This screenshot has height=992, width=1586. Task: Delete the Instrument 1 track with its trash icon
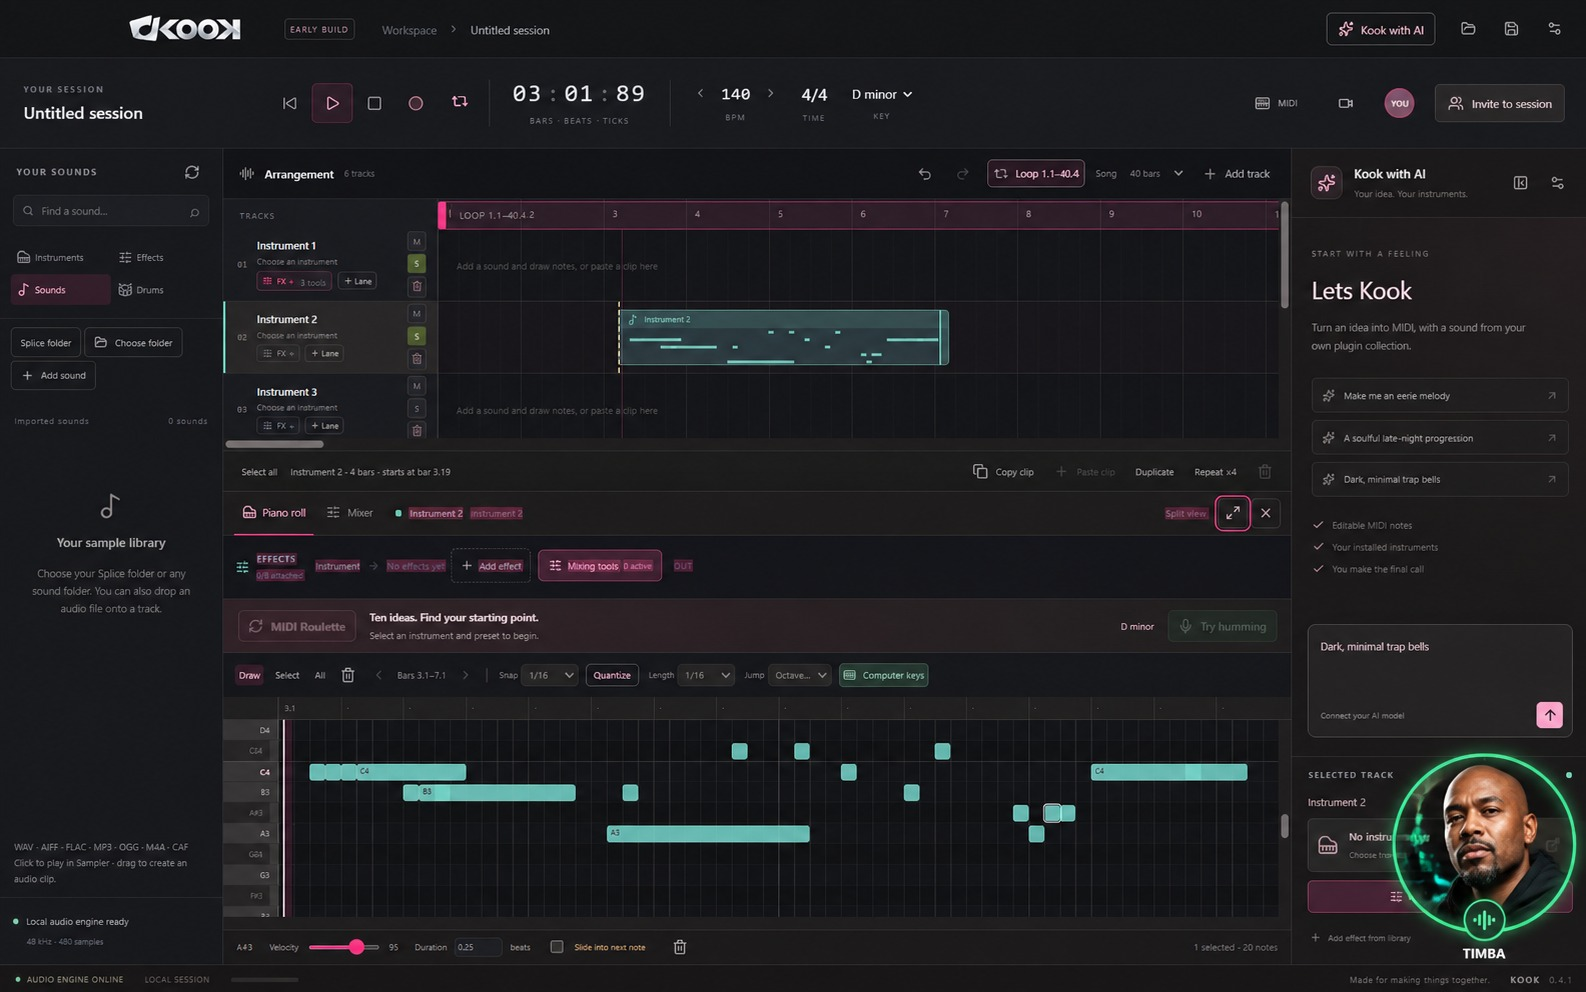click(417, 286)
